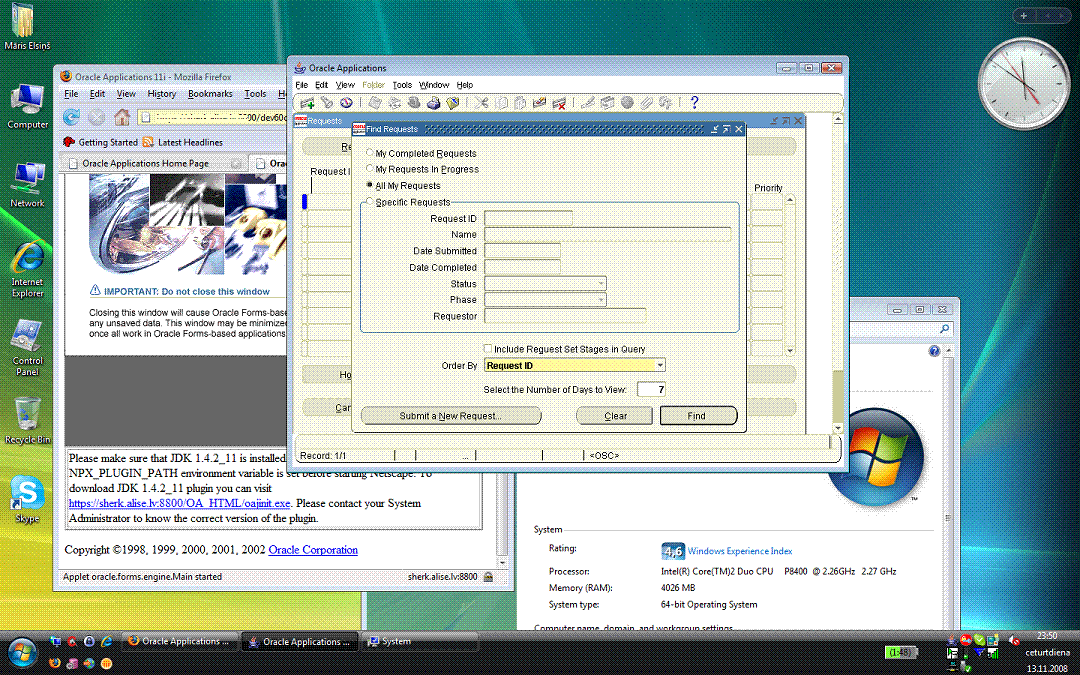The width and height of the screenshot is (1080, 675).
Task: Click the Save disk toolbar icon
Action: (375, 103)
